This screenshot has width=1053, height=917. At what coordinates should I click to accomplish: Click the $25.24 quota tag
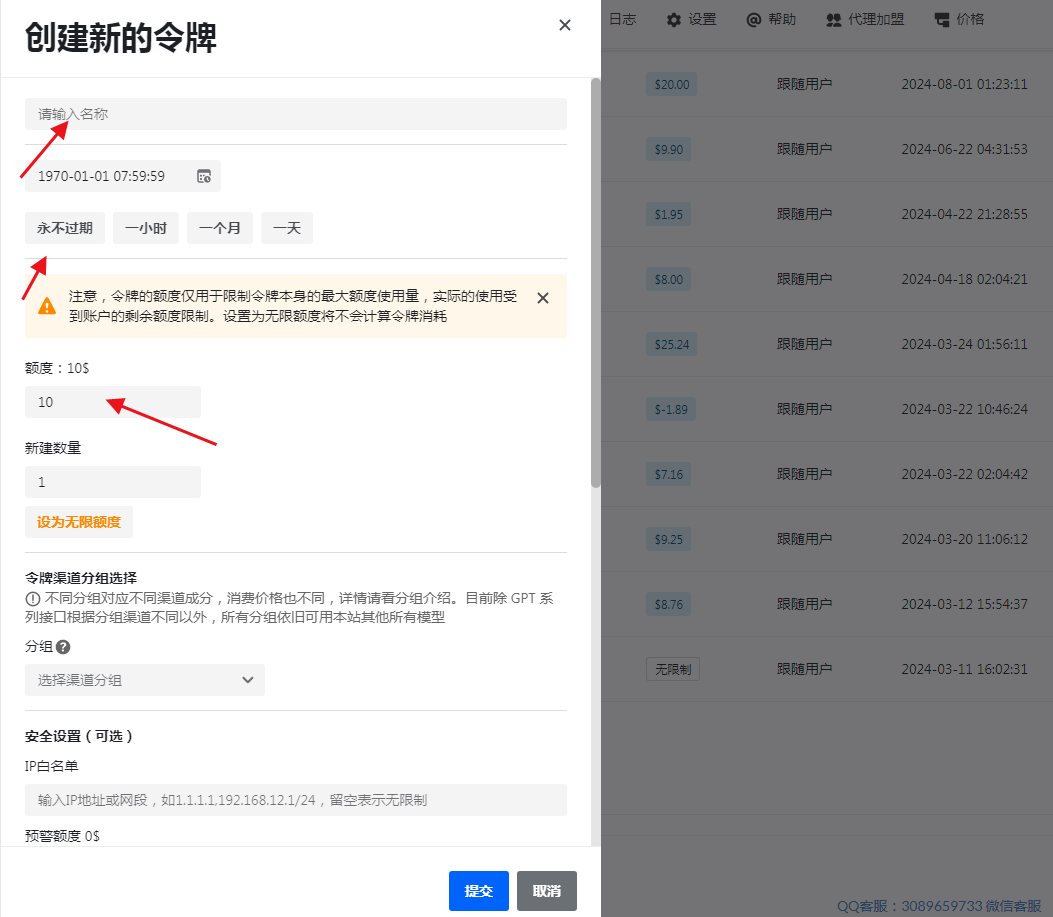672,345
